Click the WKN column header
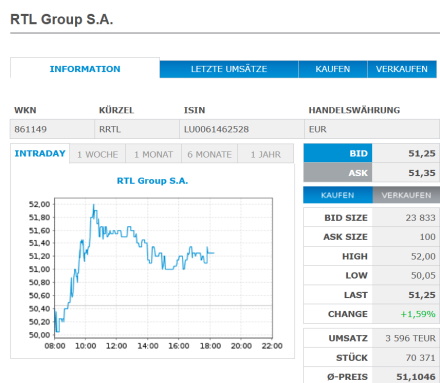This screenshot has width=440, height=383. (25, 110)
